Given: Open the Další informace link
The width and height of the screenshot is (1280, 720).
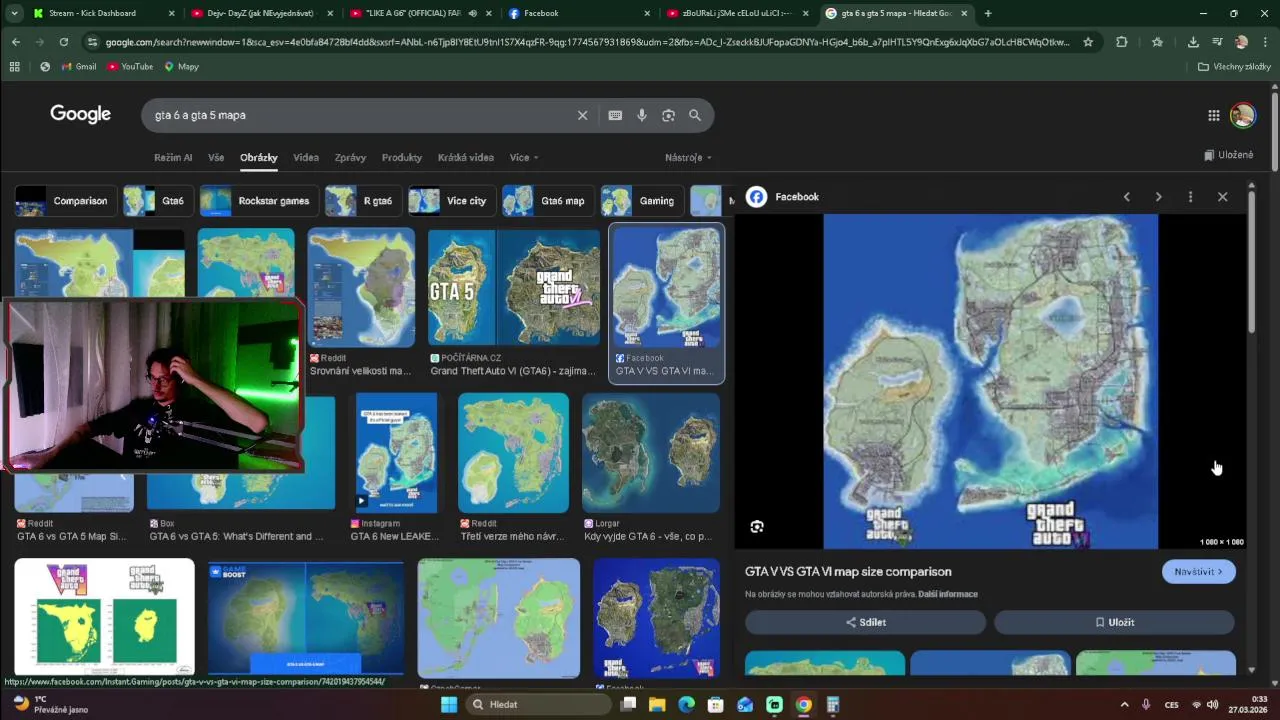Looking at the screenshot, I should click(948, 594).
